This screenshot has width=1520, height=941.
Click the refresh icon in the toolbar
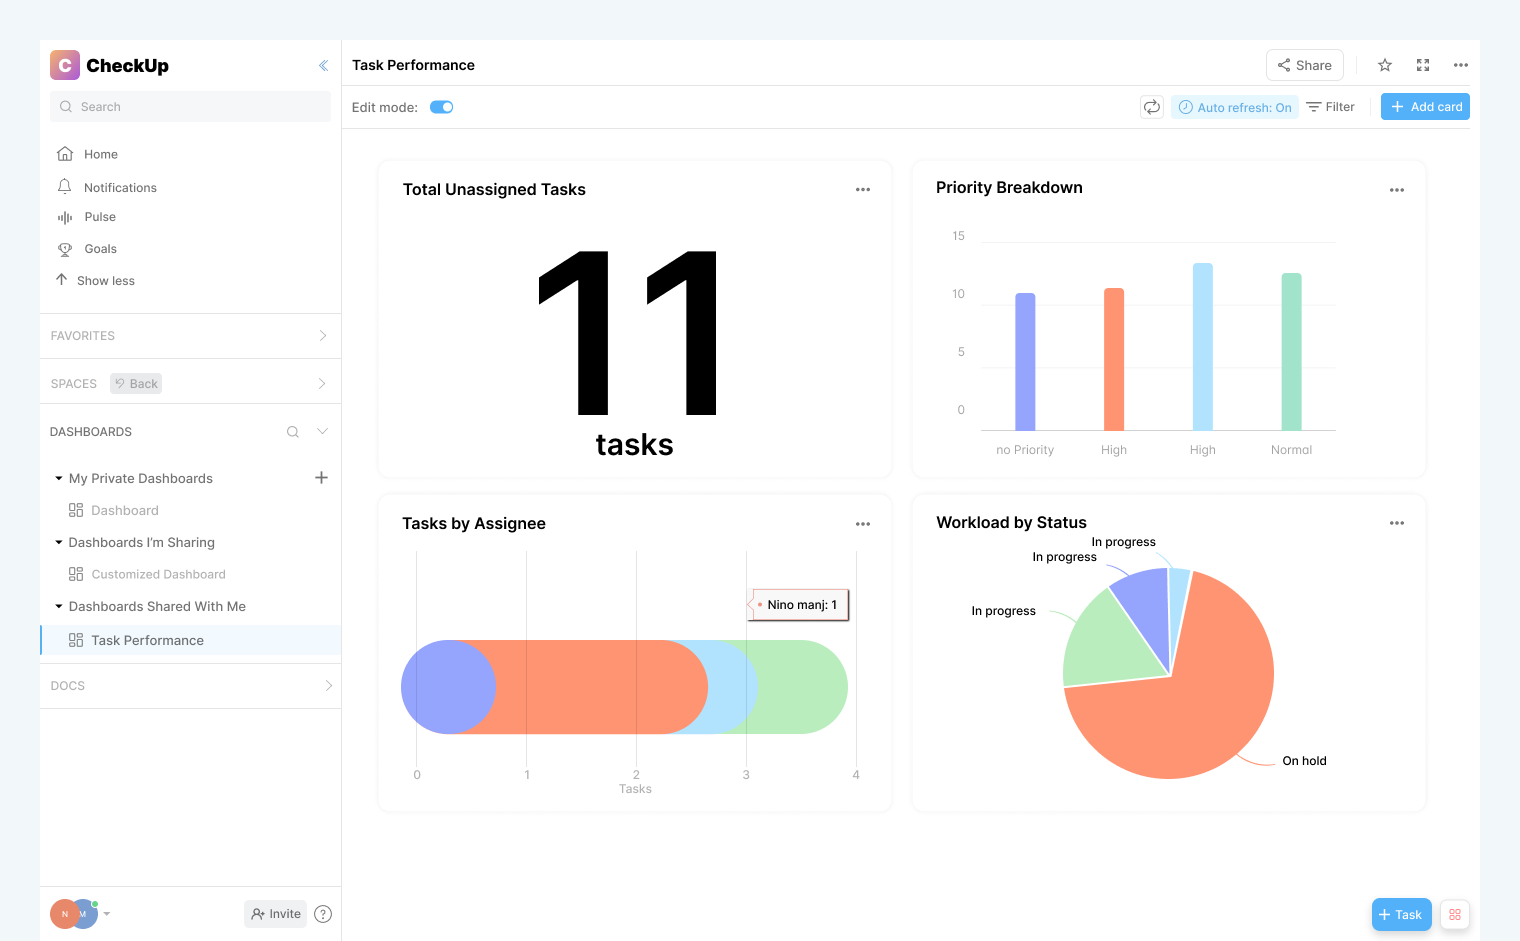coord(1151,106)
